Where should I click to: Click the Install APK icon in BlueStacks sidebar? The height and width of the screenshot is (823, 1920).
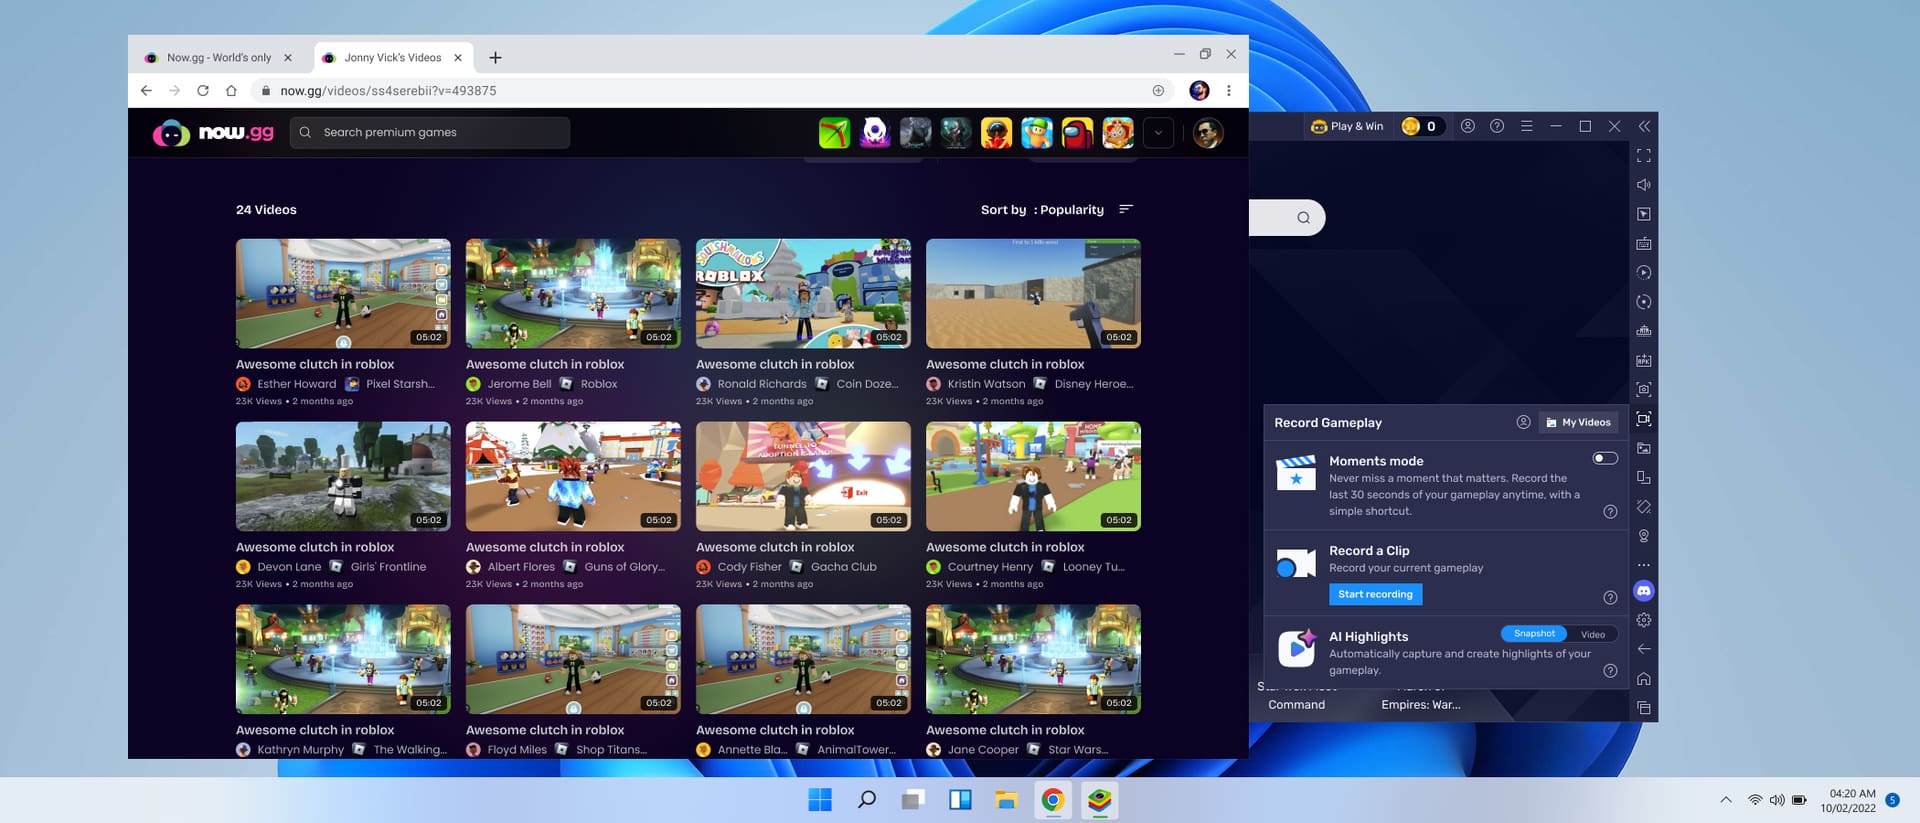(1644, 360)
